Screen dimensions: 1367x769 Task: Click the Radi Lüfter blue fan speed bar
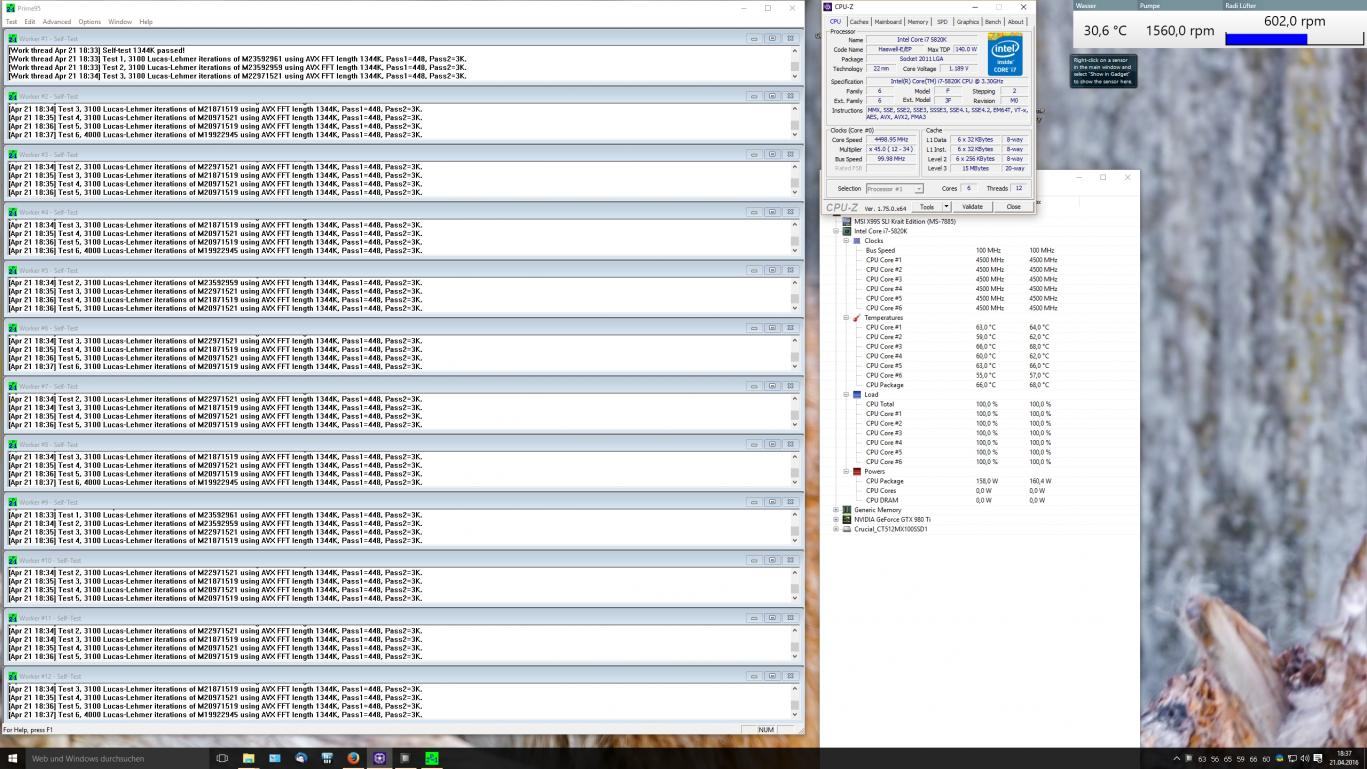[1266, 39]
